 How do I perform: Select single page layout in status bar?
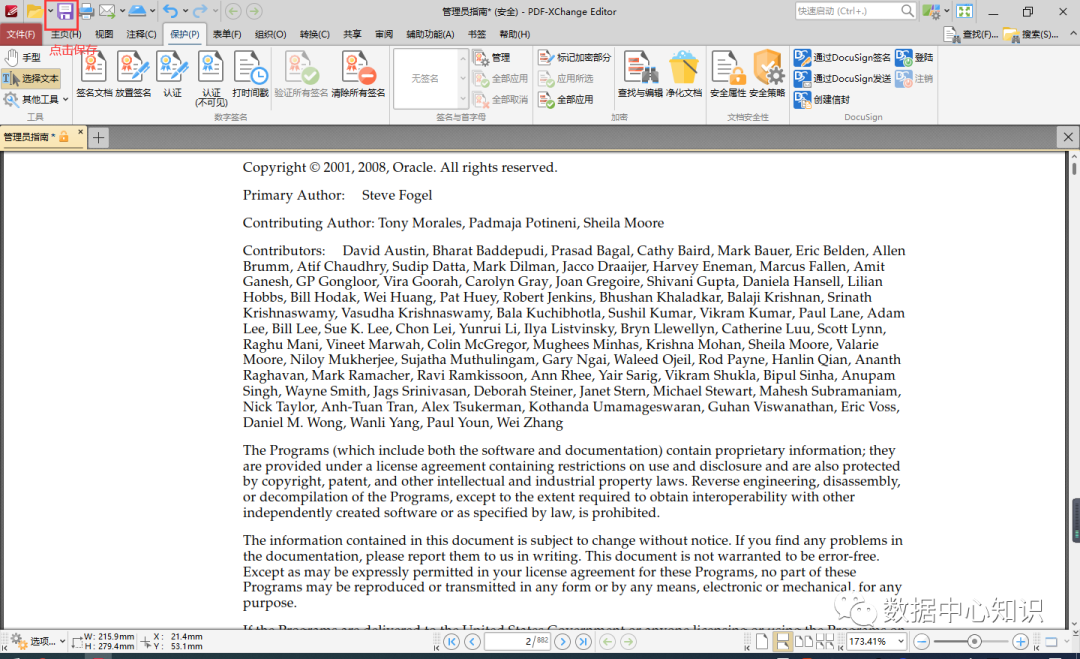tap(762, 642)
